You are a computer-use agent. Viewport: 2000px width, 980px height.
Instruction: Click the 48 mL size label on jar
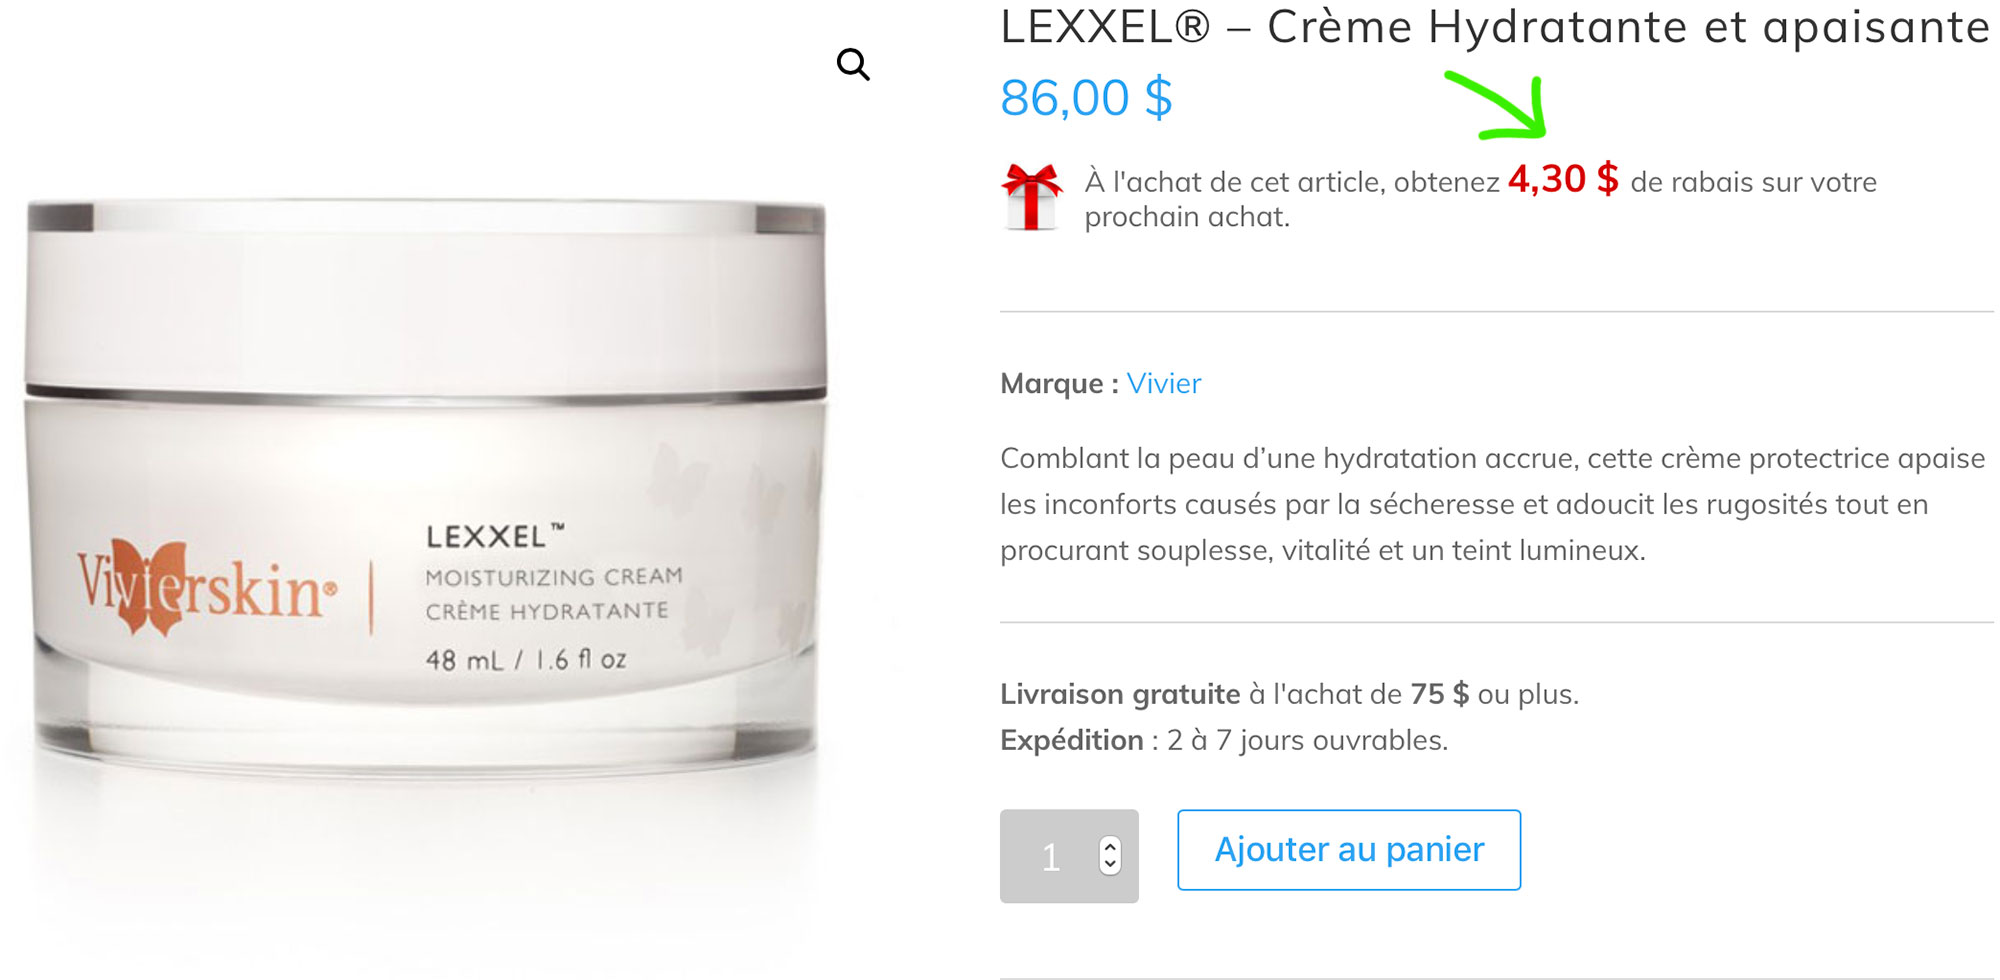526,660
